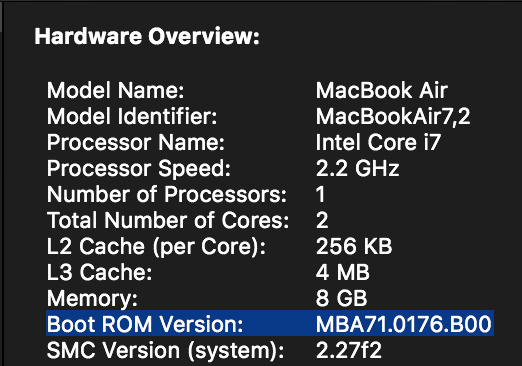Image resolution: width=522 pixels, height=366 pixels.
Task: Select the 4 MB value
Action: click(343, 272)
